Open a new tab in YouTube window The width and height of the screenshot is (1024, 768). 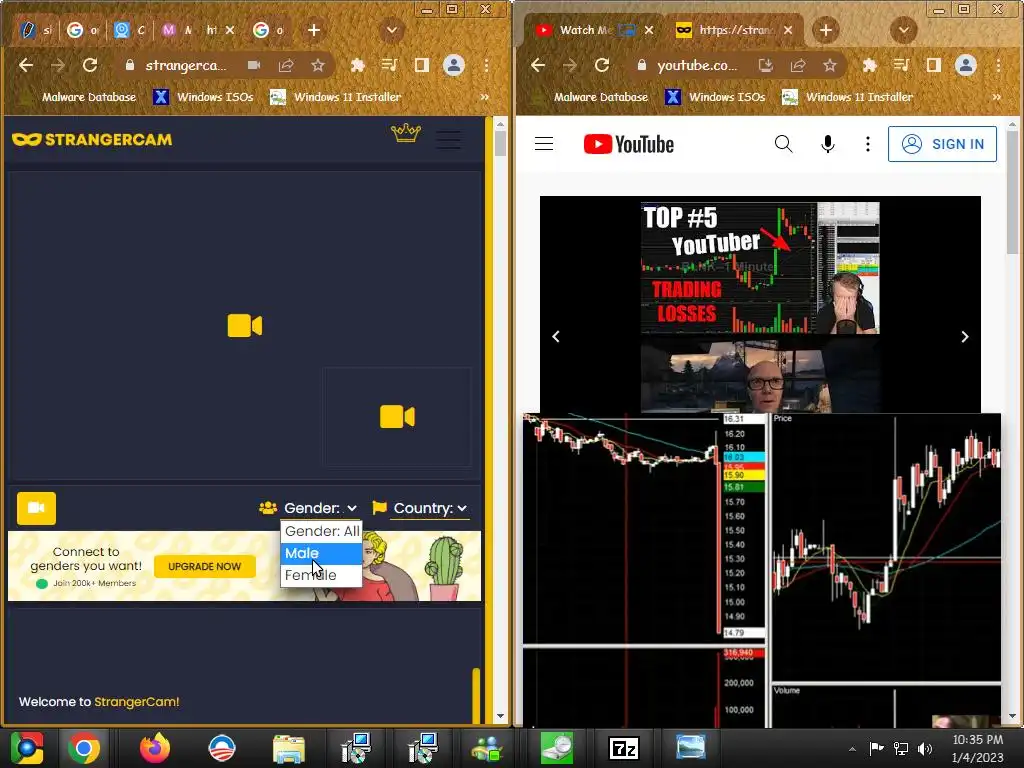[825, 30]
